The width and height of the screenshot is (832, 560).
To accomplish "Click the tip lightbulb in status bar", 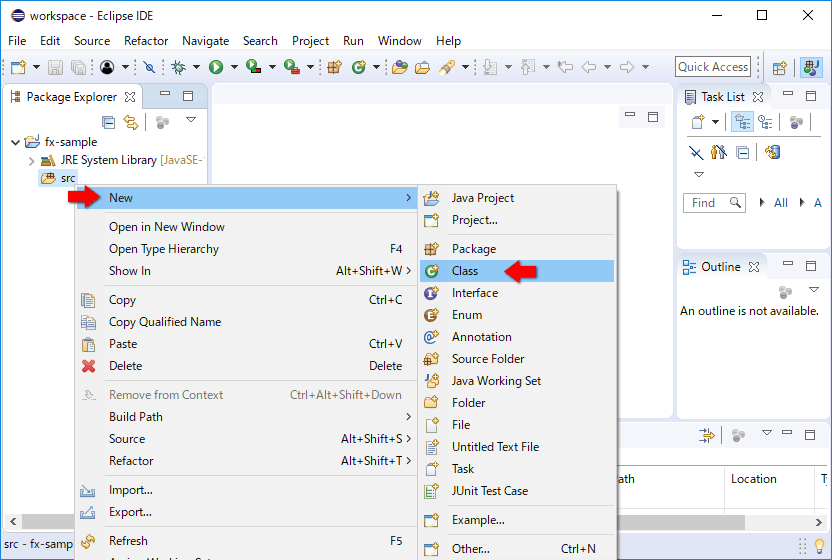I will click(819, 546).
